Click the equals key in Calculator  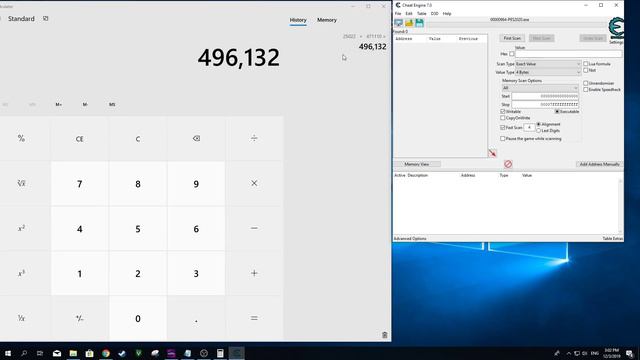(x=254, y=318)
